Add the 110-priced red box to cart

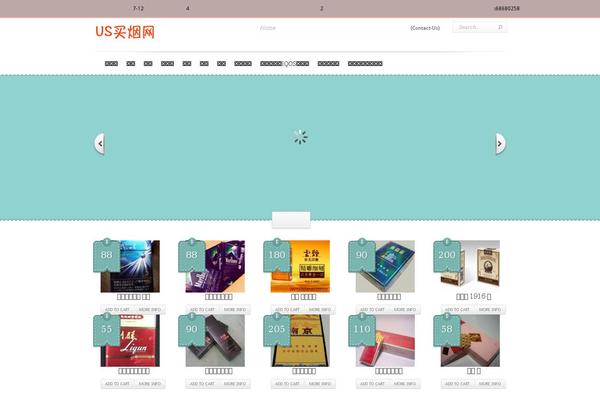pos(372,384)
